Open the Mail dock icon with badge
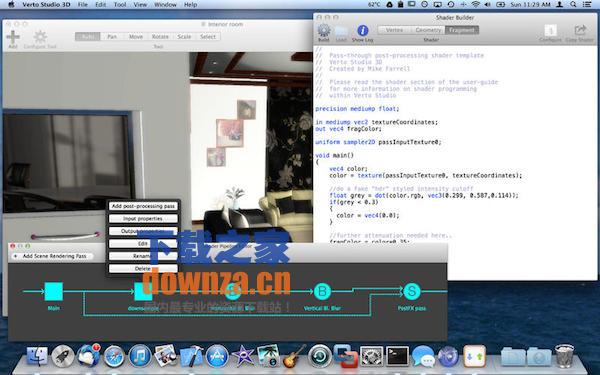Image resolution: width=600 pixels, height=375 pixels. click(x=88, y=355)
